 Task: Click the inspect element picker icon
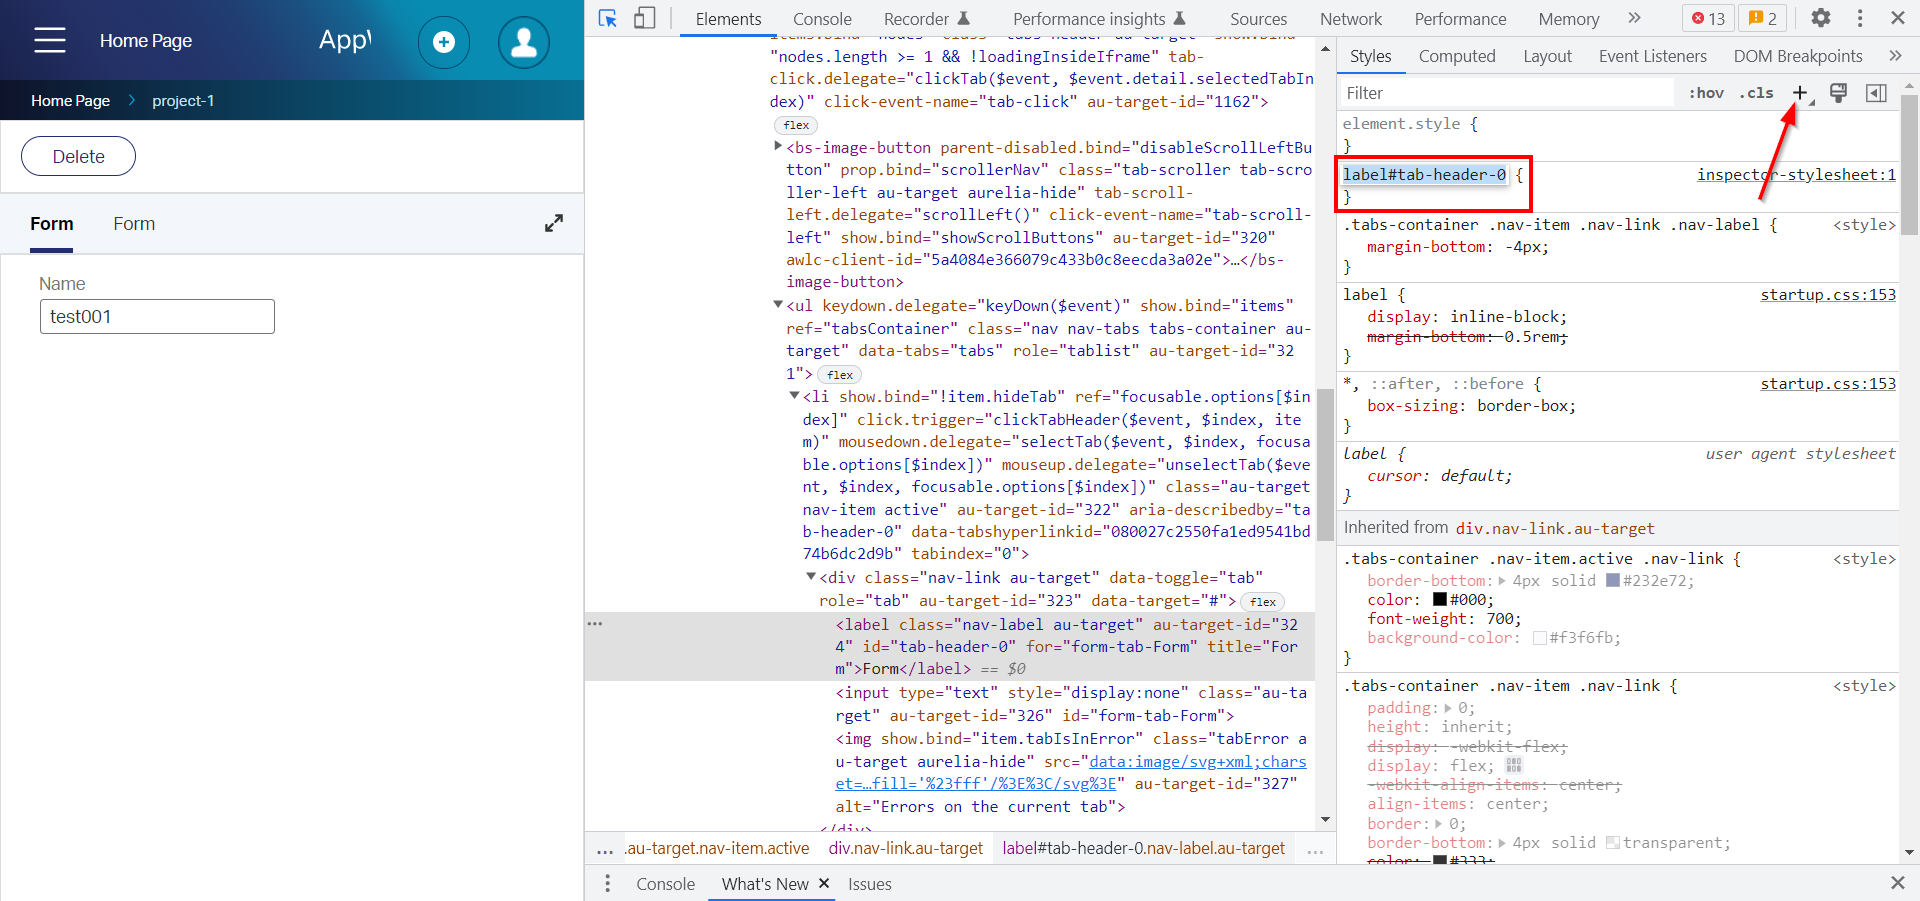click(x=607, y=18)
